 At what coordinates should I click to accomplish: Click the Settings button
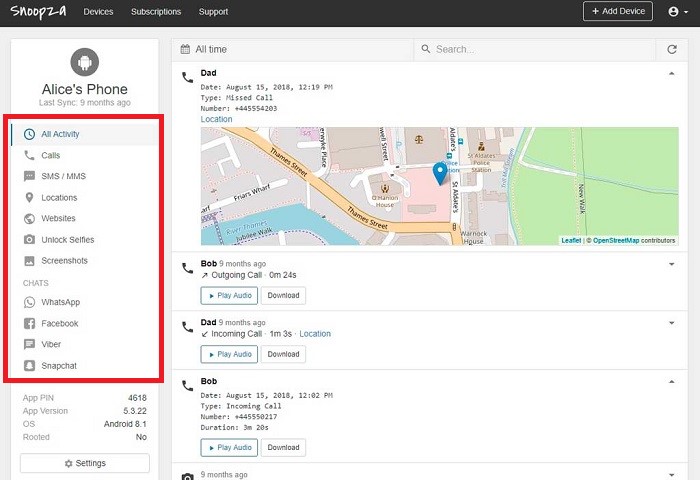85,463
